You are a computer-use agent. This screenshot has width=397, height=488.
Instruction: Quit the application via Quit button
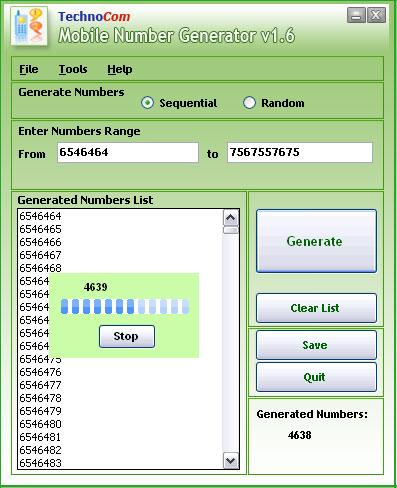pos(316,377)
